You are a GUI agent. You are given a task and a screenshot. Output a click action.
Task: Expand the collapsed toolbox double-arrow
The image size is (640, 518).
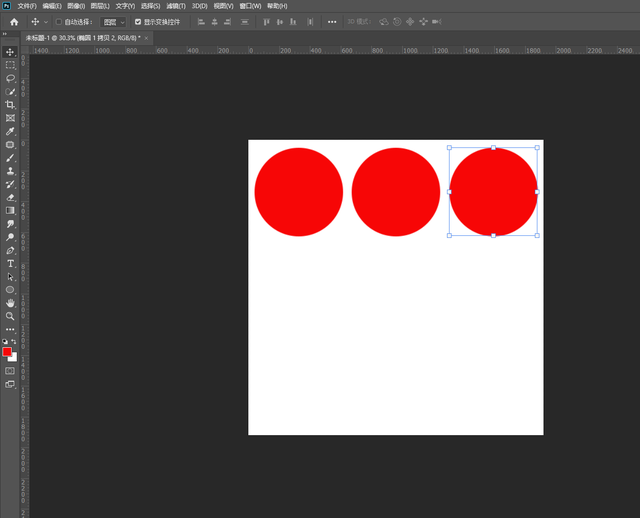pos(4,34)
